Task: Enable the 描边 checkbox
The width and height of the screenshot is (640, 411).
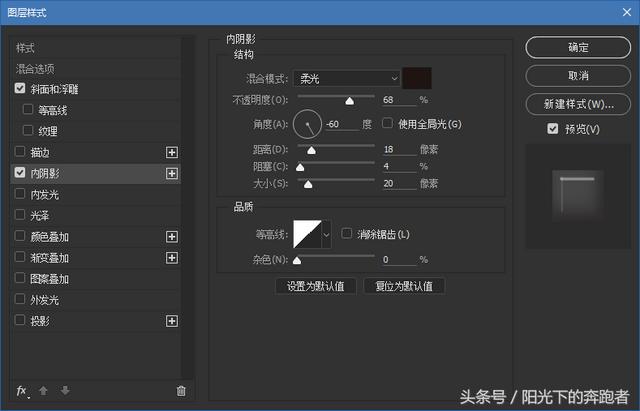Action: point(20,151)
